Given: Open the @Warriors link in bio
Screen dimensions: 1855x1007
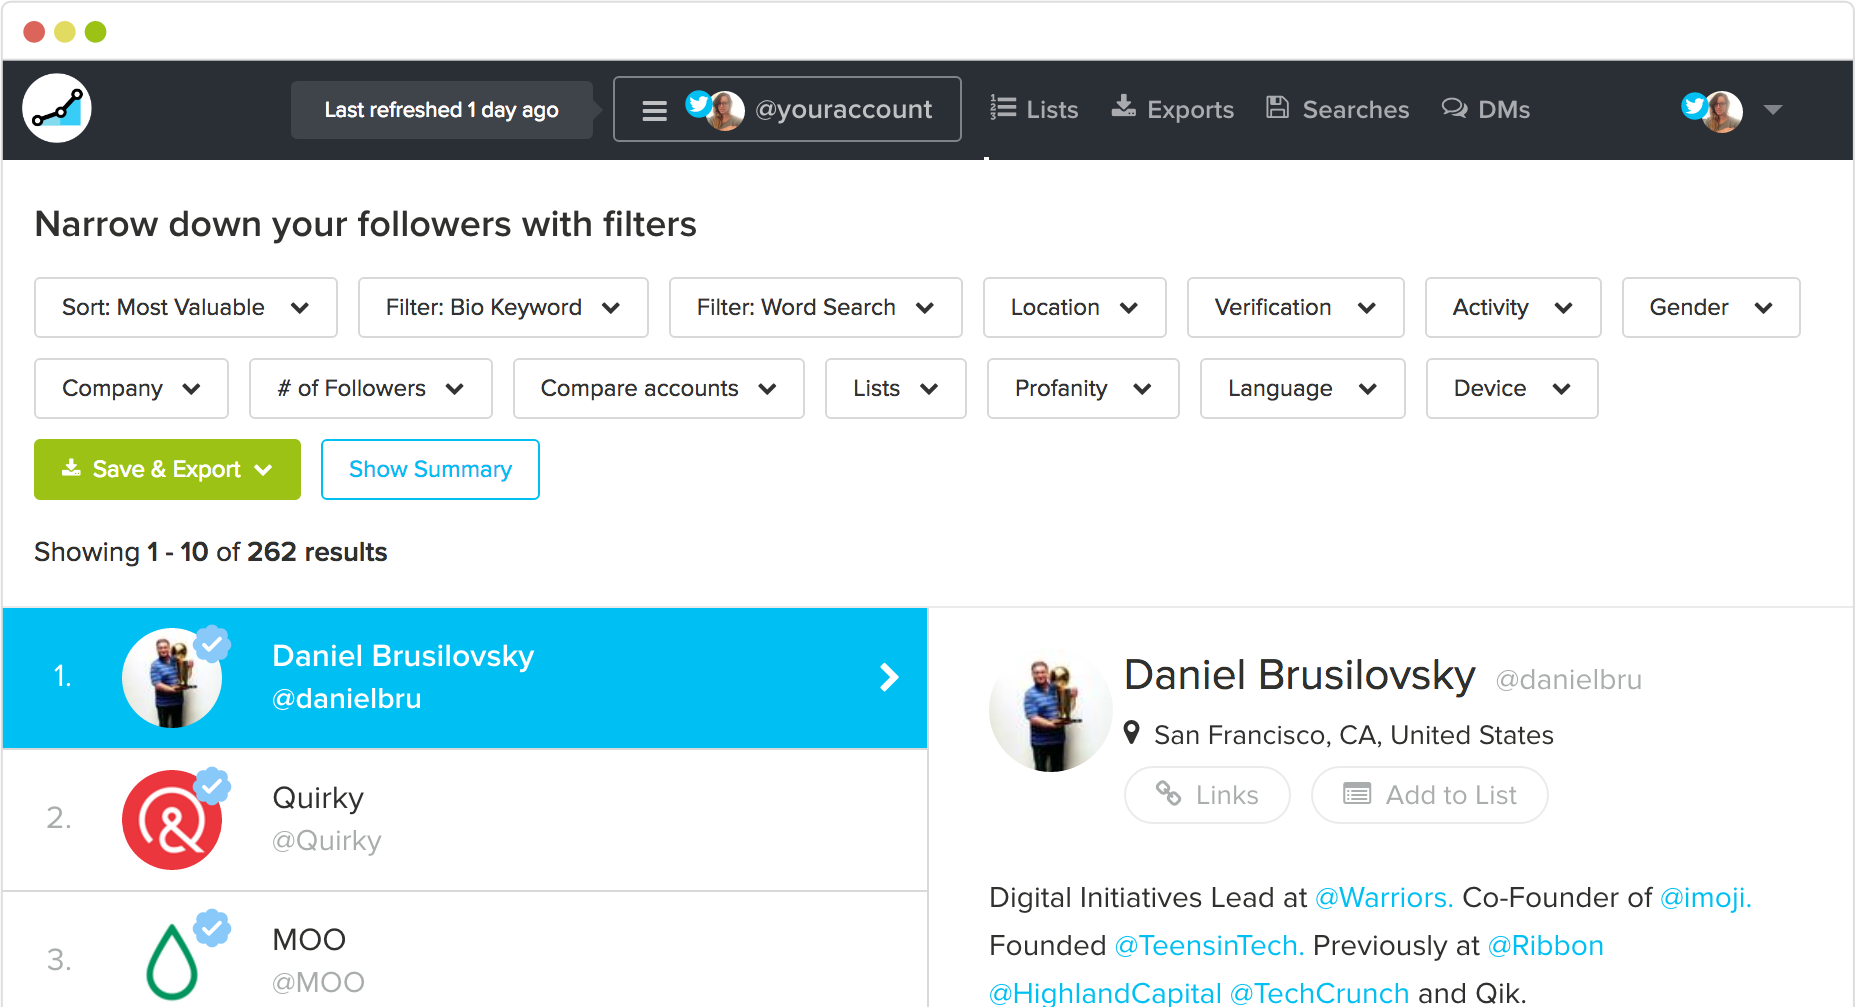Looking at the screenshot, I should pos(1383,898).
